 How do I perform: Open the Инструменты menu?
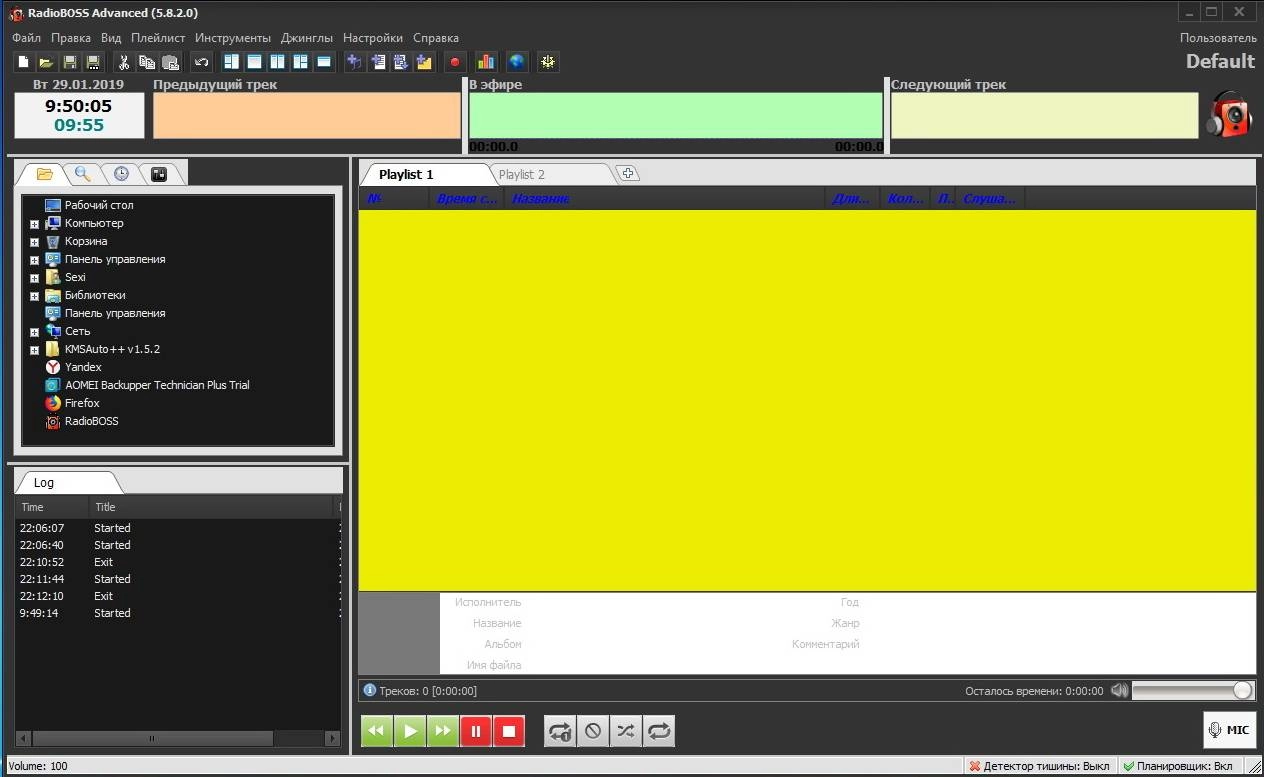(x=233, y=38)
